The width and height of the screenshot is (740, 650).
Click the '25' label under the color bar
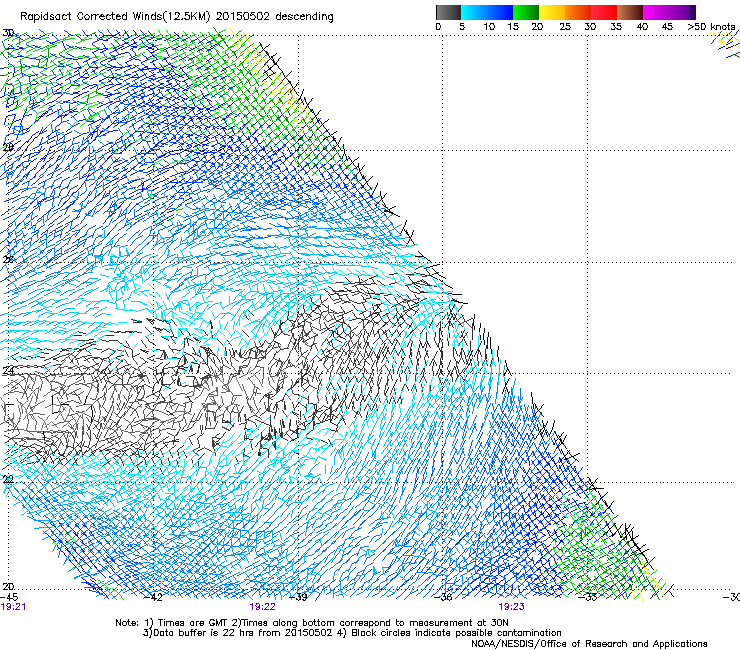point(565,27)
